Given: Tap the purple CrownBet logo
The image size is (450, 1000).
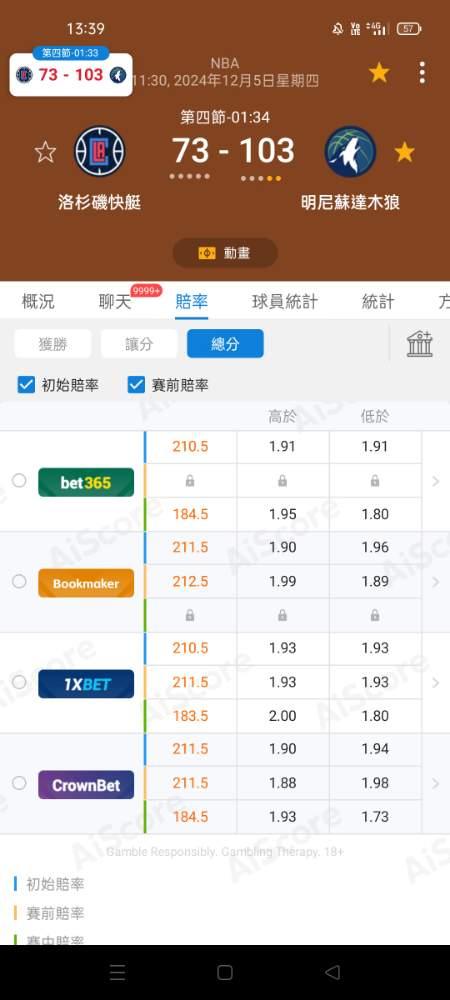Looking at the screenshot, I should pos(86,785).
